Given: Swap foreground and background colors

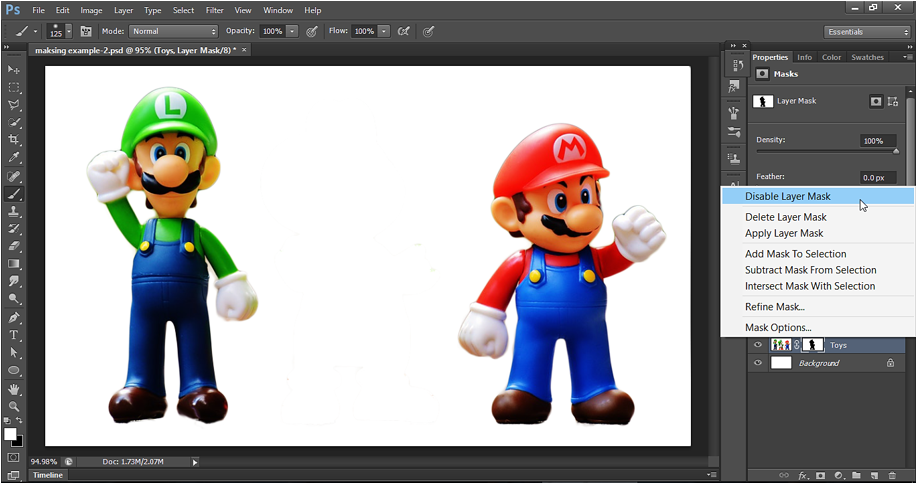Looking at the screenshot, I should click(x=19, y=421).
